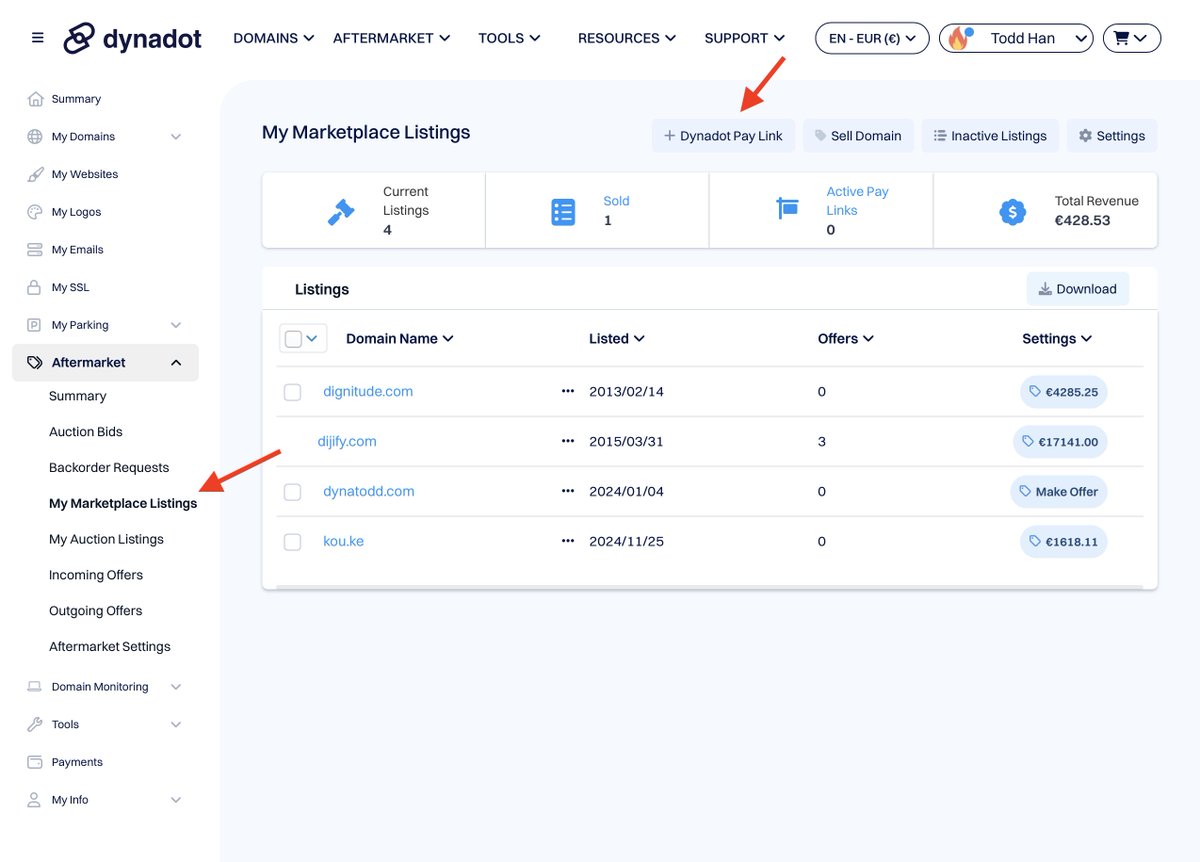Click the My Info person icon
Viewport: 1200px width, 862px height.
[x=35, y=800]
